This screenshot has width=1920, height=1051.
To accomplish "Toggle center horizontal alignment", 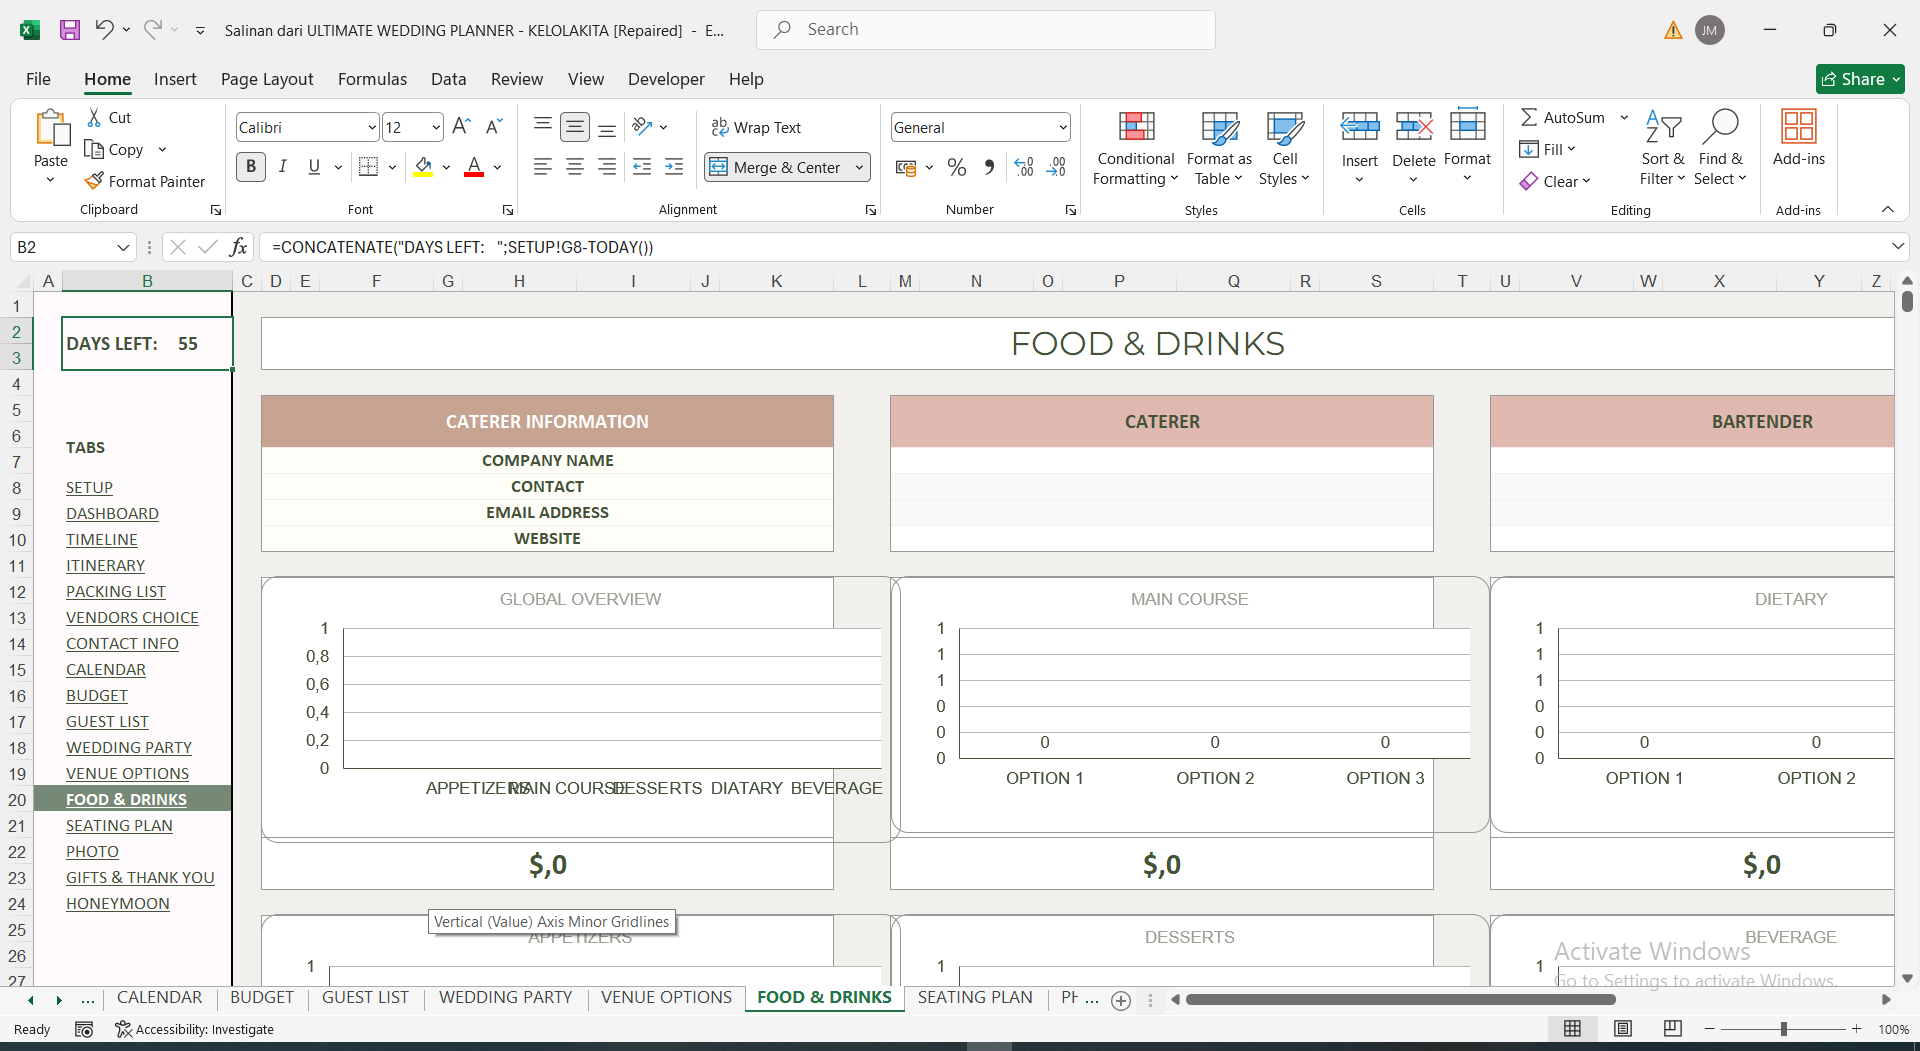I will tap(575, 167).
